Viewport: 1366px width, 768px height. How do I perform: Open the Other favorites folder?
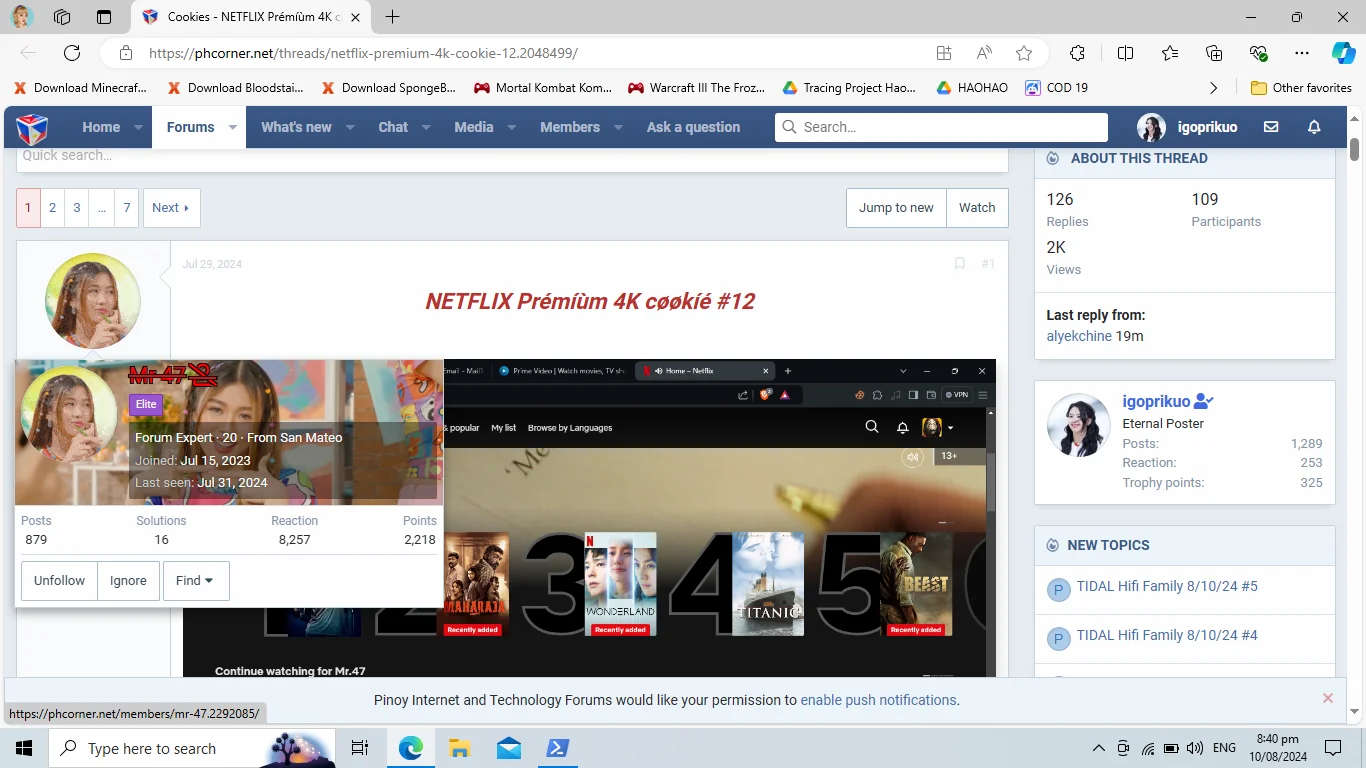1301,88
